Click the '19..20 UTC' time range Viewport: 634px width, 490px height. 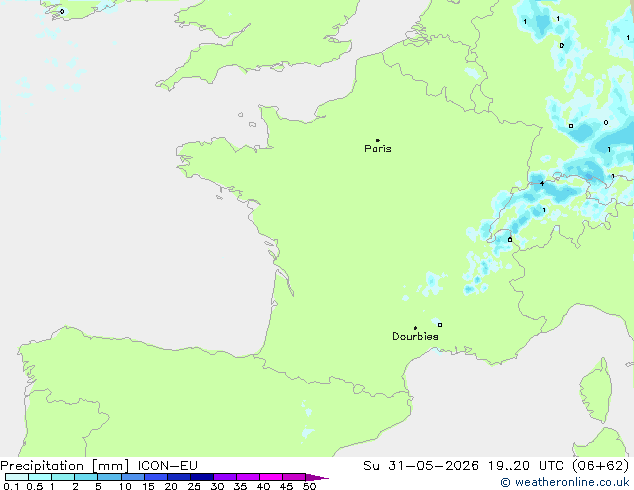pyautogui.click(x=525, y=466)
